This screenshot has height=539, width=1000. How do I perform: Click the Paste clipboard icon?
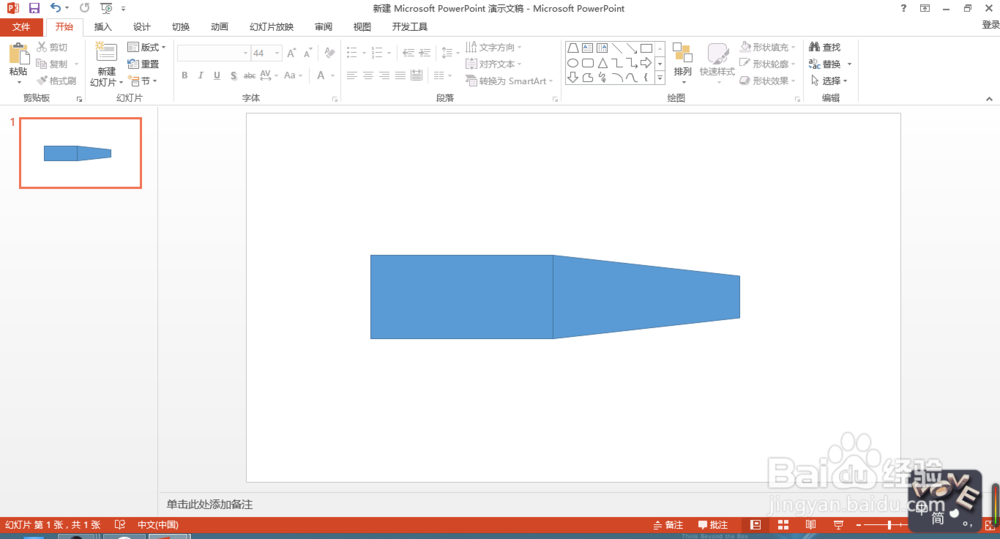(18, 55)
